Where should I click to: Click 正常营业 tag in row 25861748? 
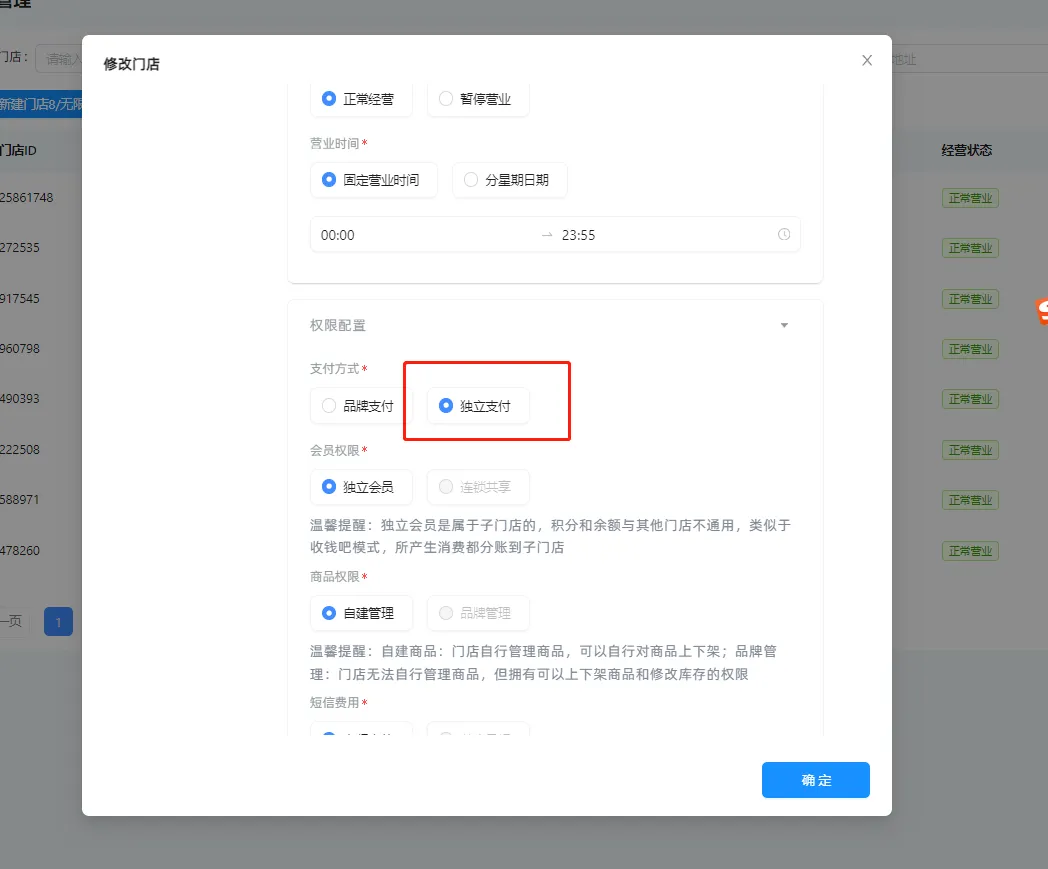coord(970,199)
